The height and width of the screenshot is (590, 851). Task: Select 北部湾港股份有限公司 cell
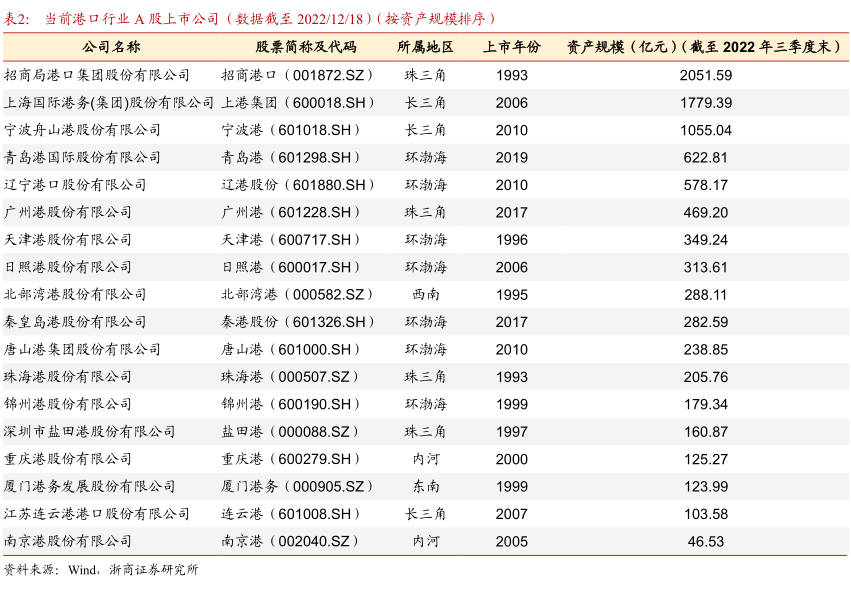tap(75, 294)
